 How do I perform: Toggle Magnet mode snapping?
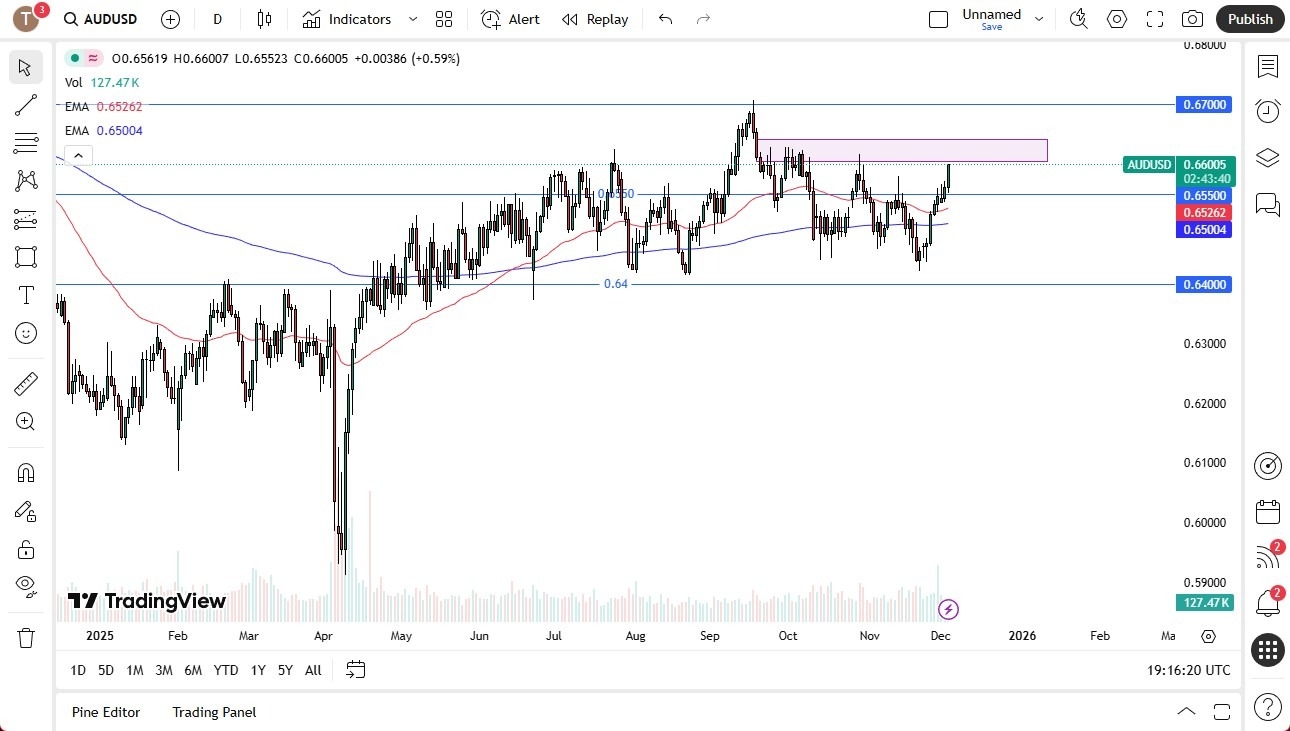tap(25, 472)
